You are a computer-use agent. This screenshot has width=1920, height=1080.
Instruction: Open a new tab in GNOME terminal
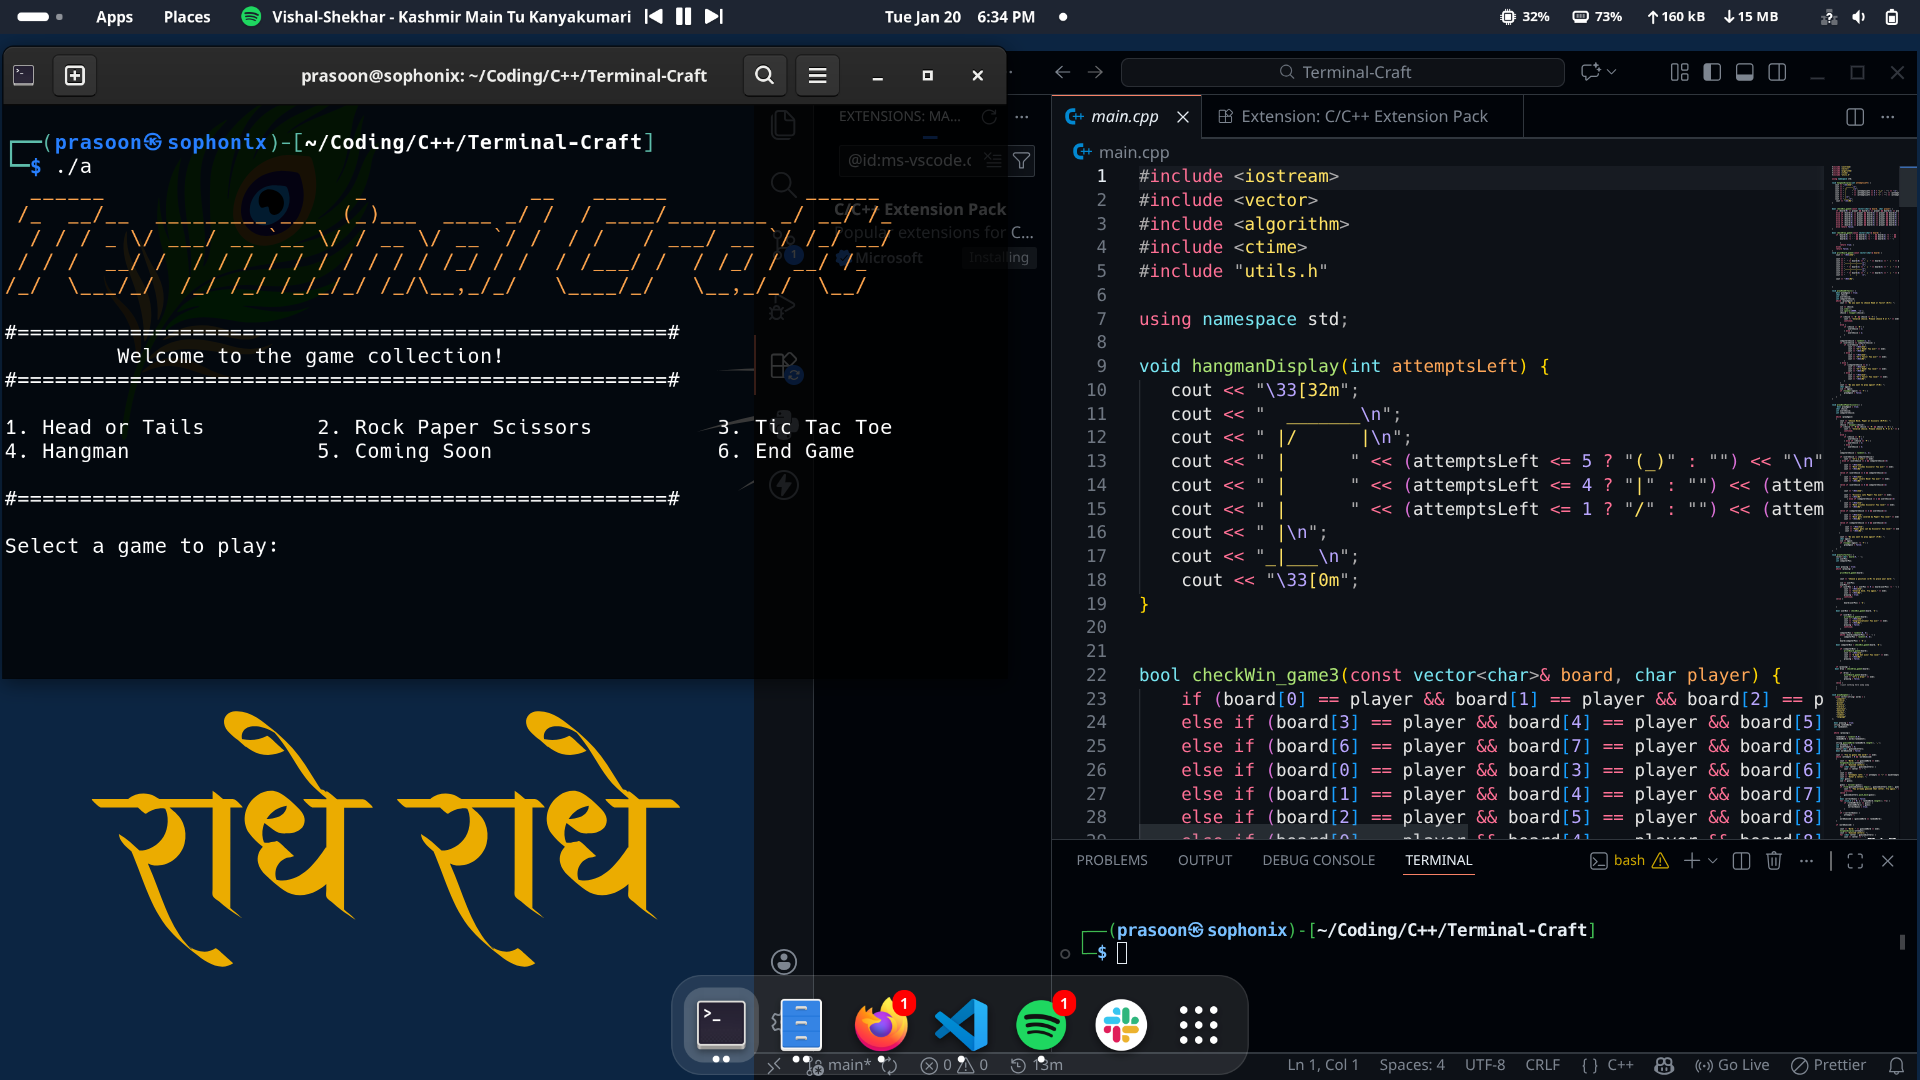75,75
